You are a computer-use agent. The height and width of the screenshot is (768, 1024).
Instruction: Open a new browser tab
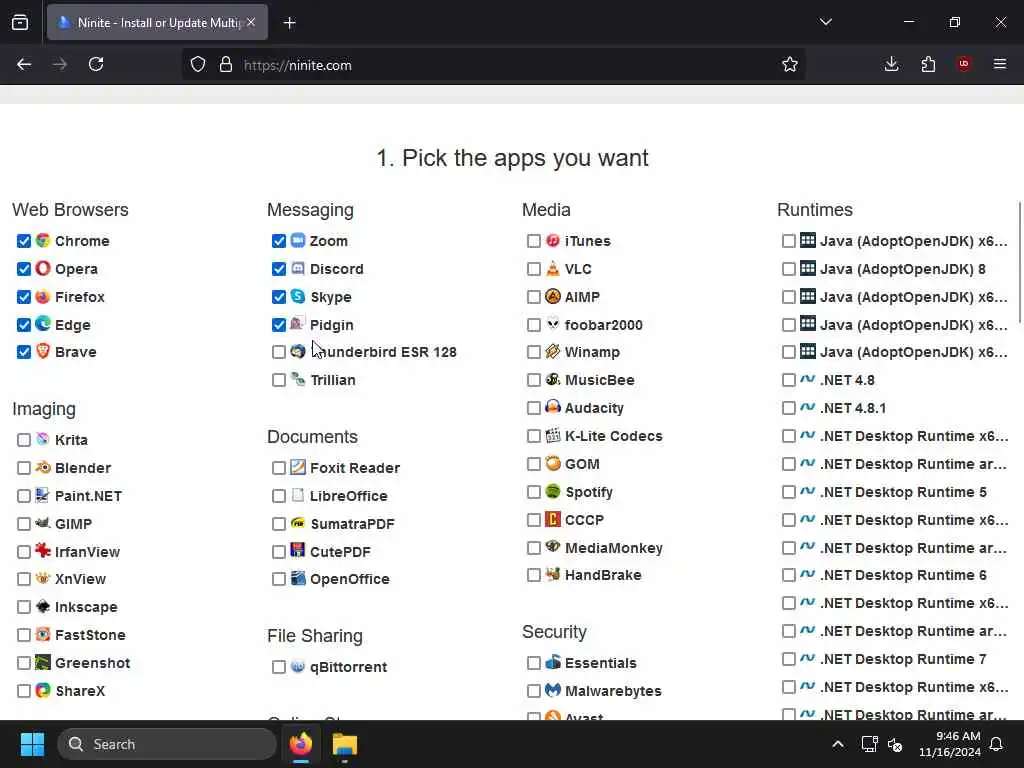point(289,23)
